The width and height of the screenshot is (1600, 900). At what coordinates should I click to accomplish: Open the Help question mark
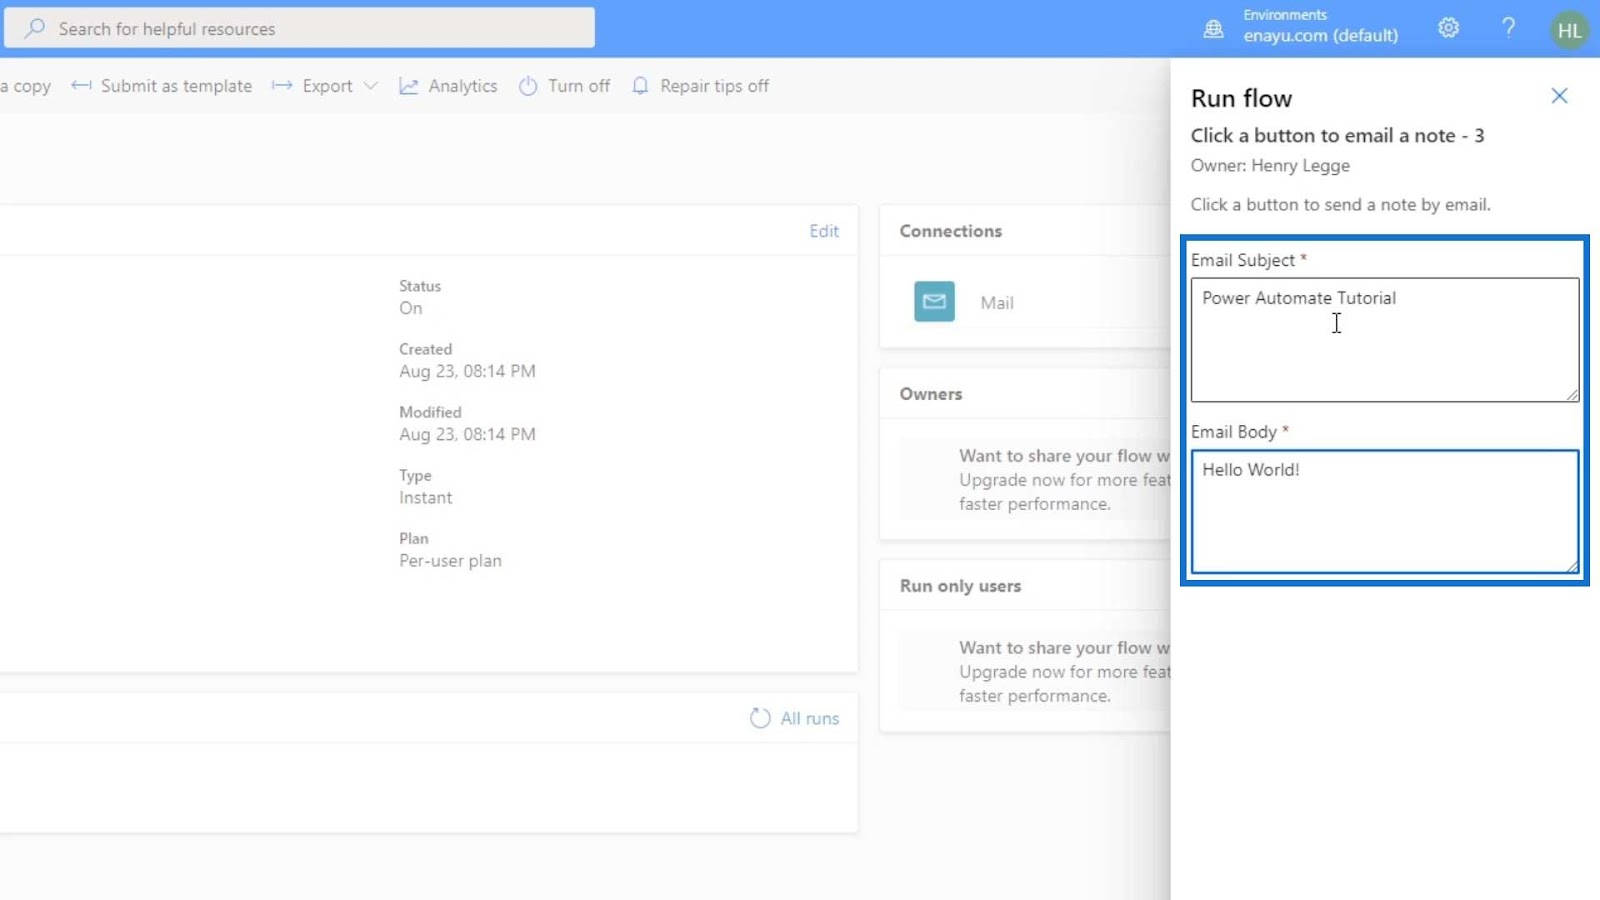tap(1508, 28)
